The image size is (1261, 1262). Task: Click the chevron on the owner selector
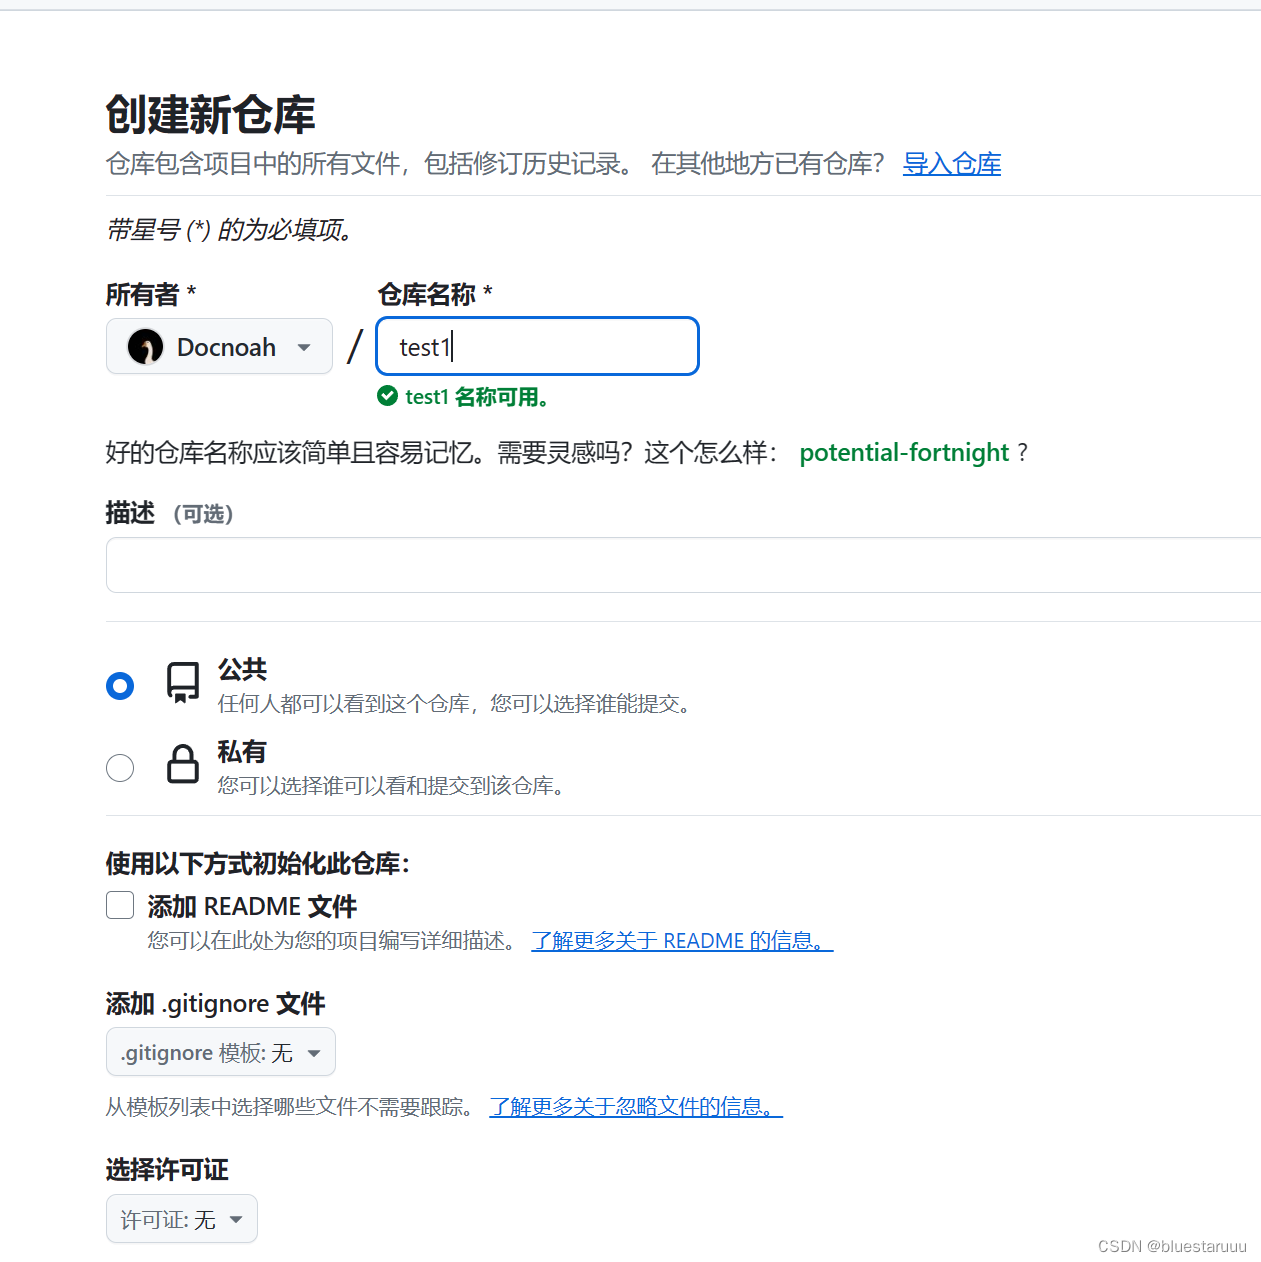pos(304,347)
